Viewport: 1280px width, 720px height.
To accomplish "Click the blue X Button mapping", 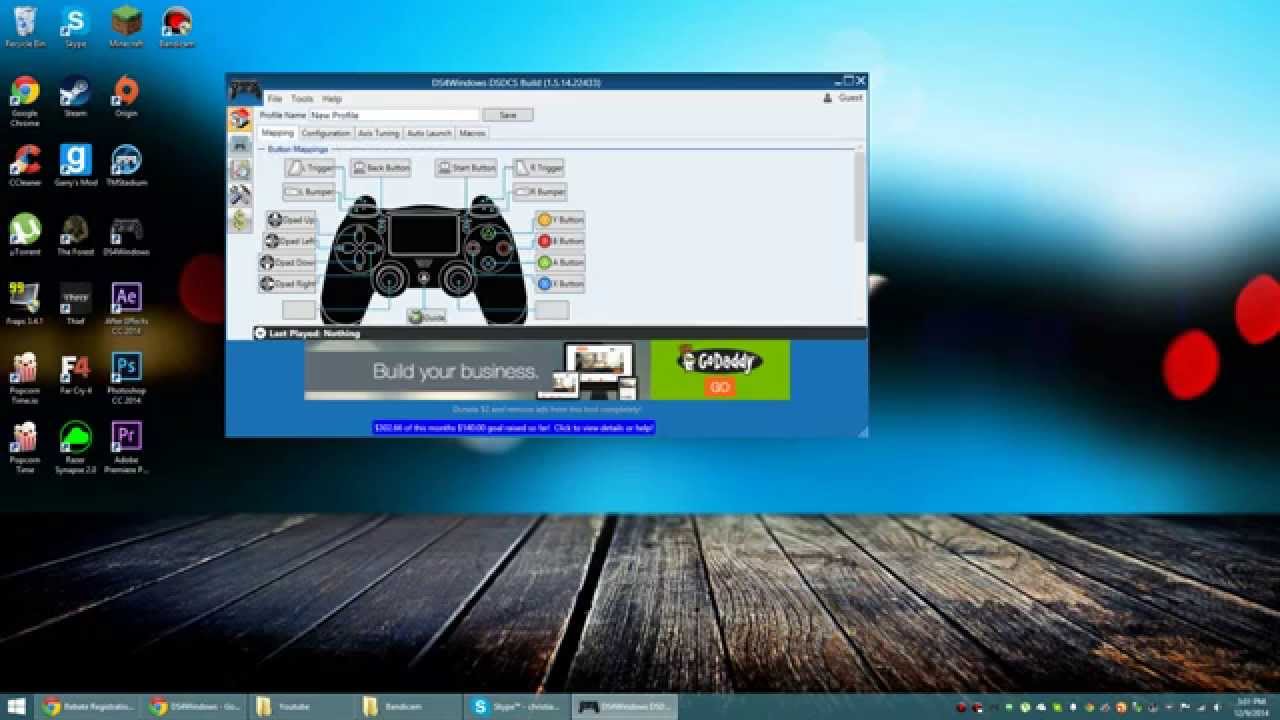I will (x=560, y=284).
